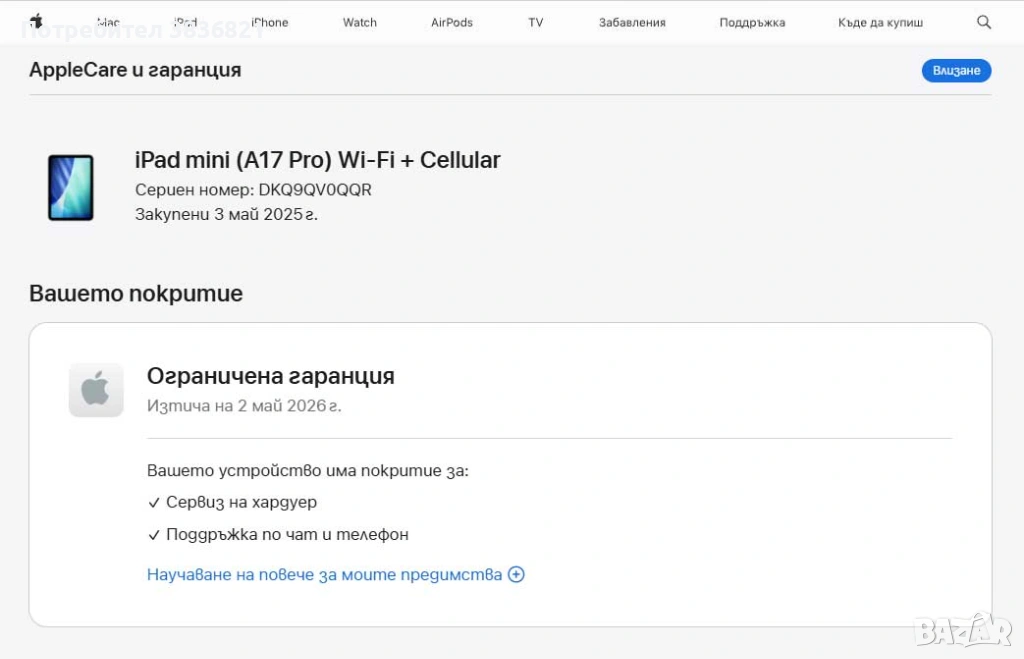Viewport: 1024px width, 659px height.
Task: Open the Mac menu item
Action: click(x=108, y=22)
